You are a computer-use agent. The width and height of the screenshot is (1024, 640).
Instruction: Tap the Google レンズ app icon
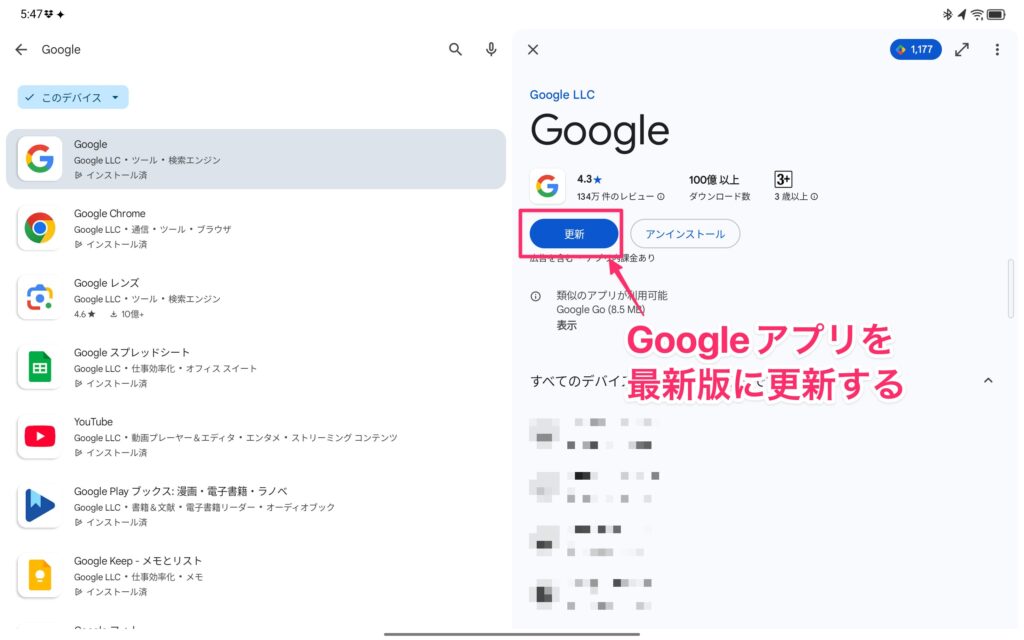tap(40, 298)
